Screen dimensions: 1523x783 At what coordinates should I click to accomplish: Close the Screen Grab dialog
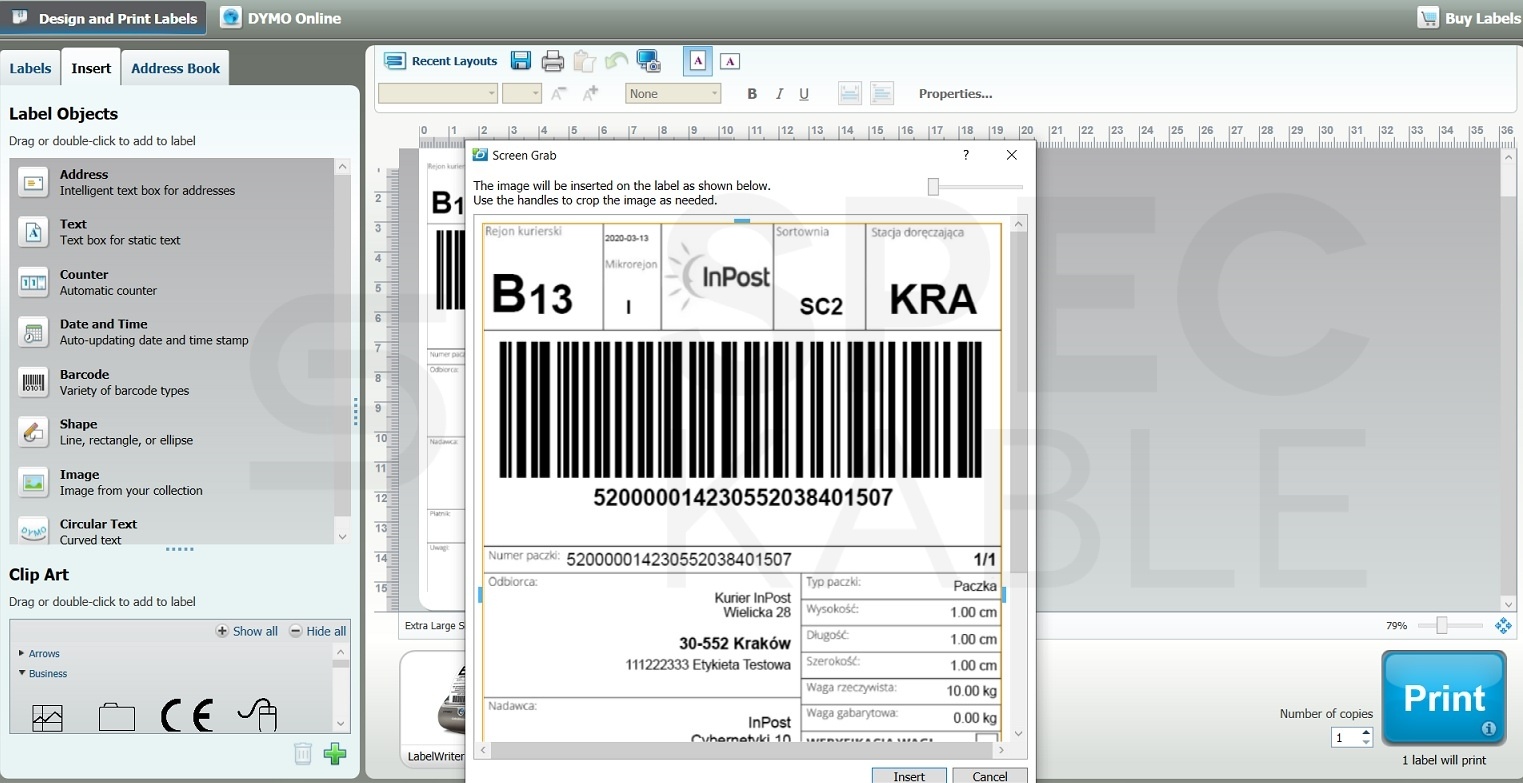(1012, 155)
